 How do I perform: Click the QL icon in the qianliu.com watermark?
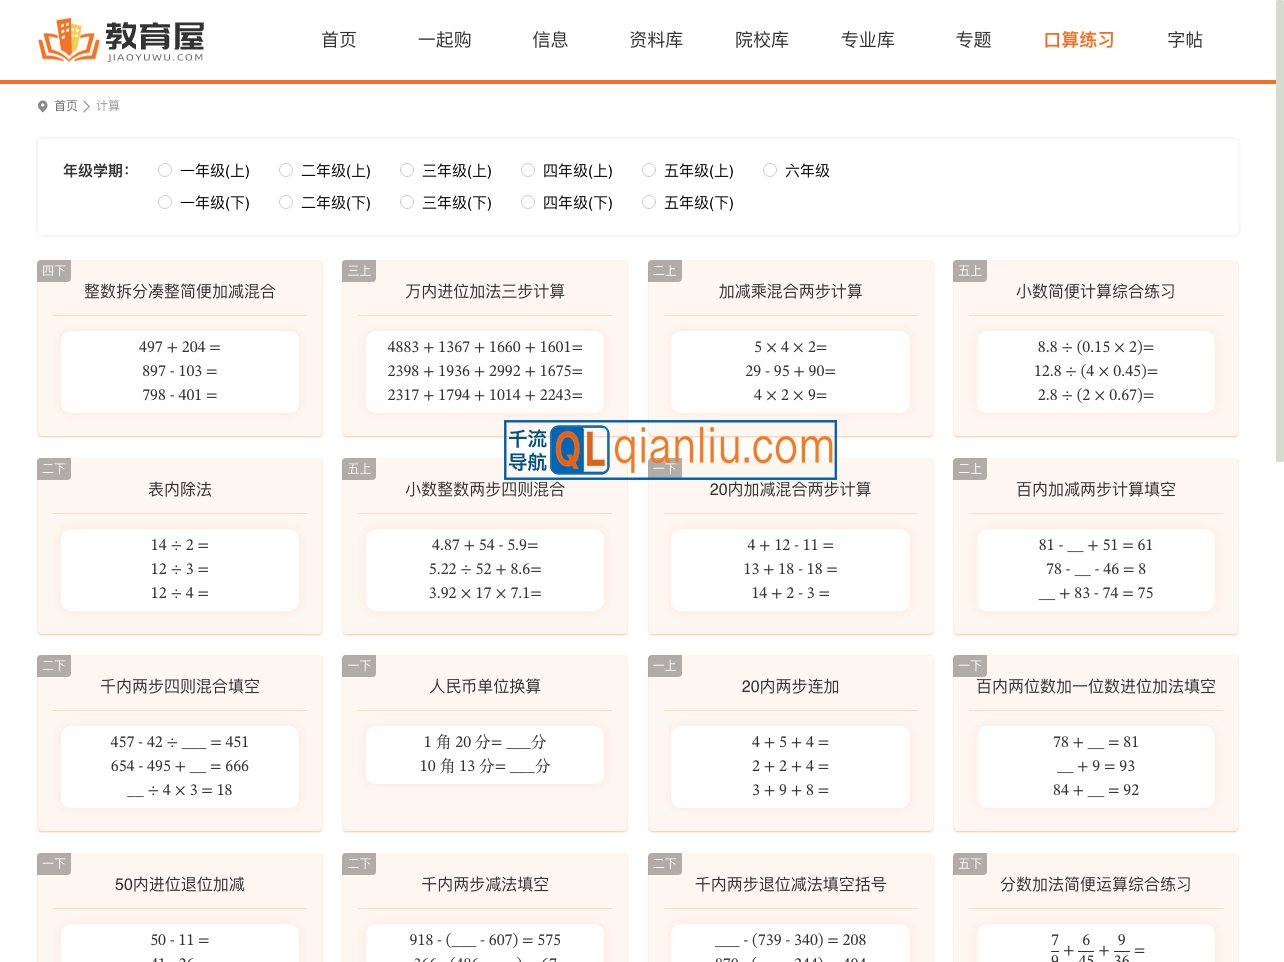coord(578,450)
